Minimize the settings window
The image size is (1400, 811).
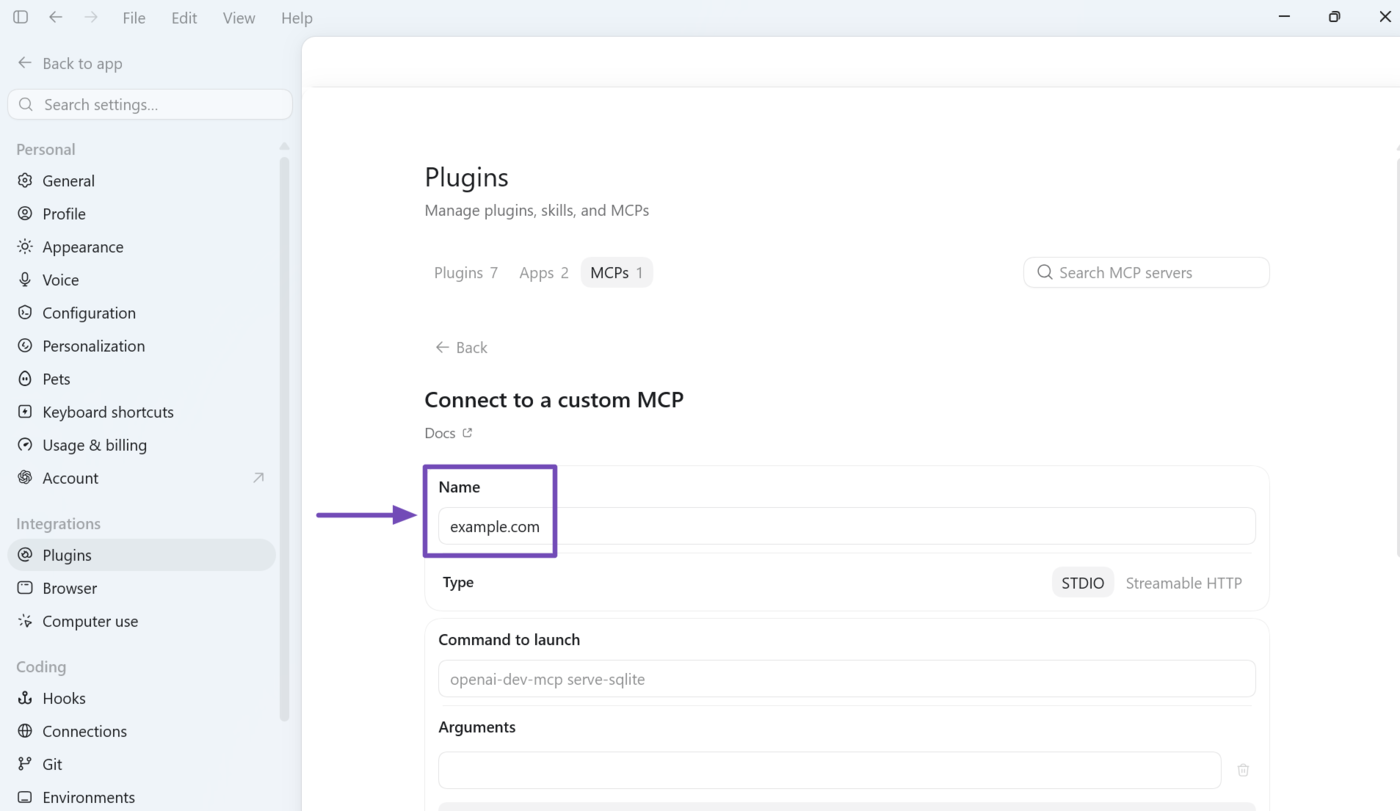[1285, 17]
